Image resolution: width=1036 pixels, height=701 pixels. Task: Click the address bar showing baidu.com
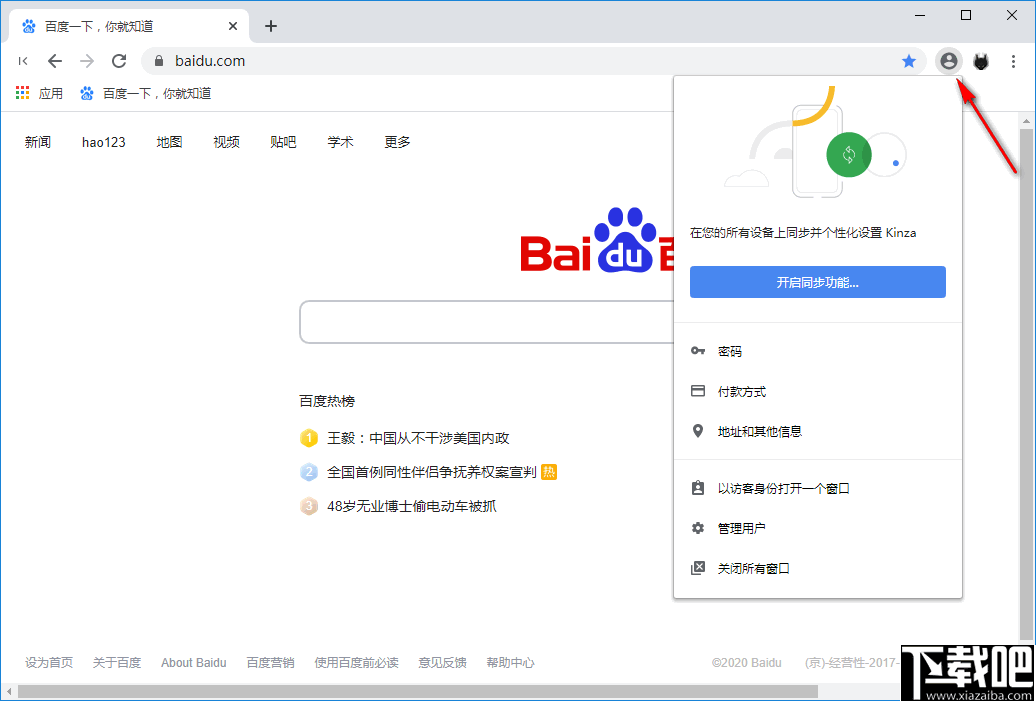pos(534,61)
